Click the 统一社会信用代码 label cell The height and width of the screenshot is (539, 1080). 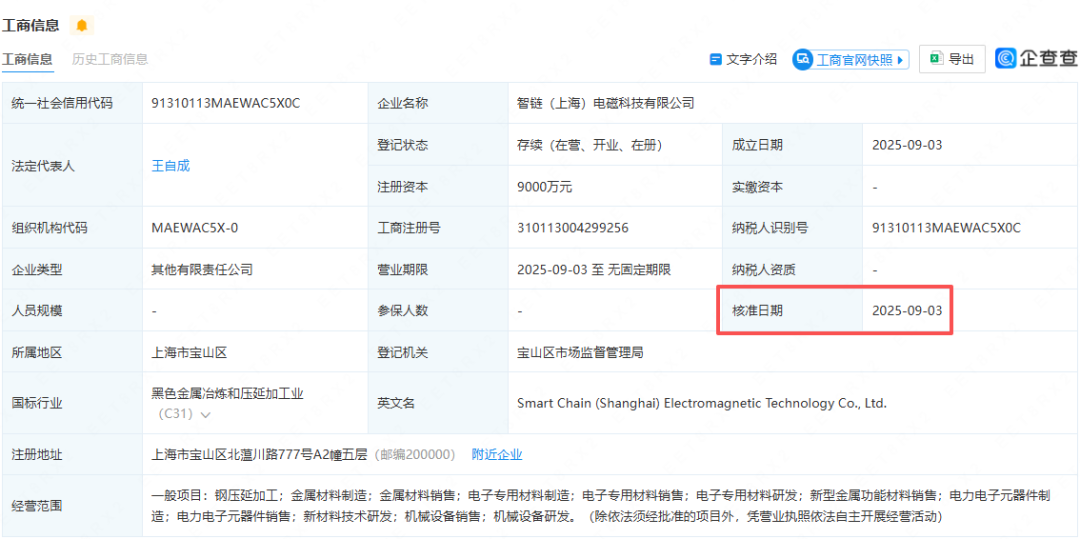coord(72,103)
